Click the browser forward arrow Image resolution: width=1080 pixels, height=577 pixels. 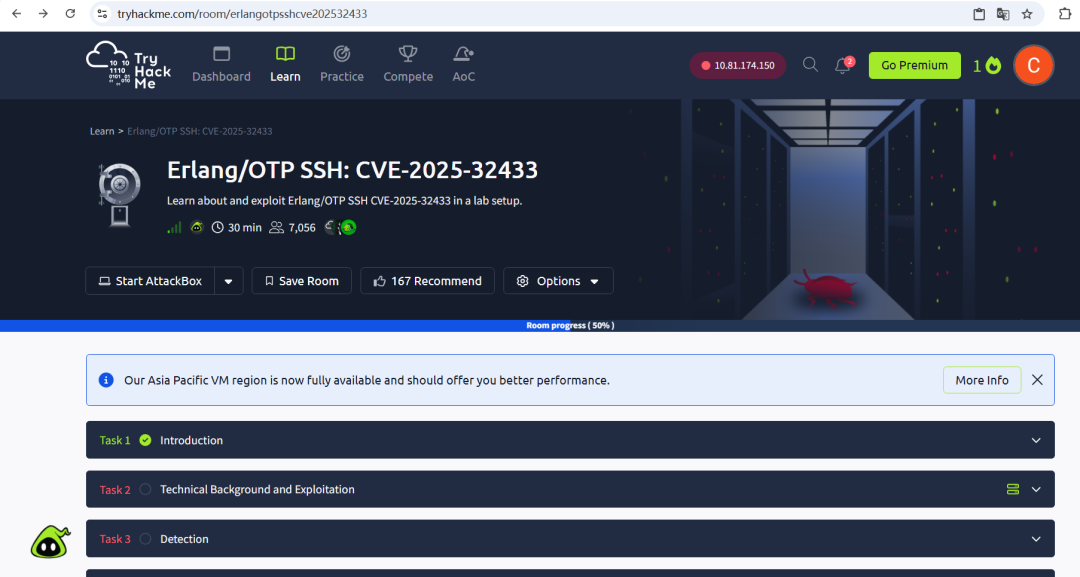pos(43,14)
